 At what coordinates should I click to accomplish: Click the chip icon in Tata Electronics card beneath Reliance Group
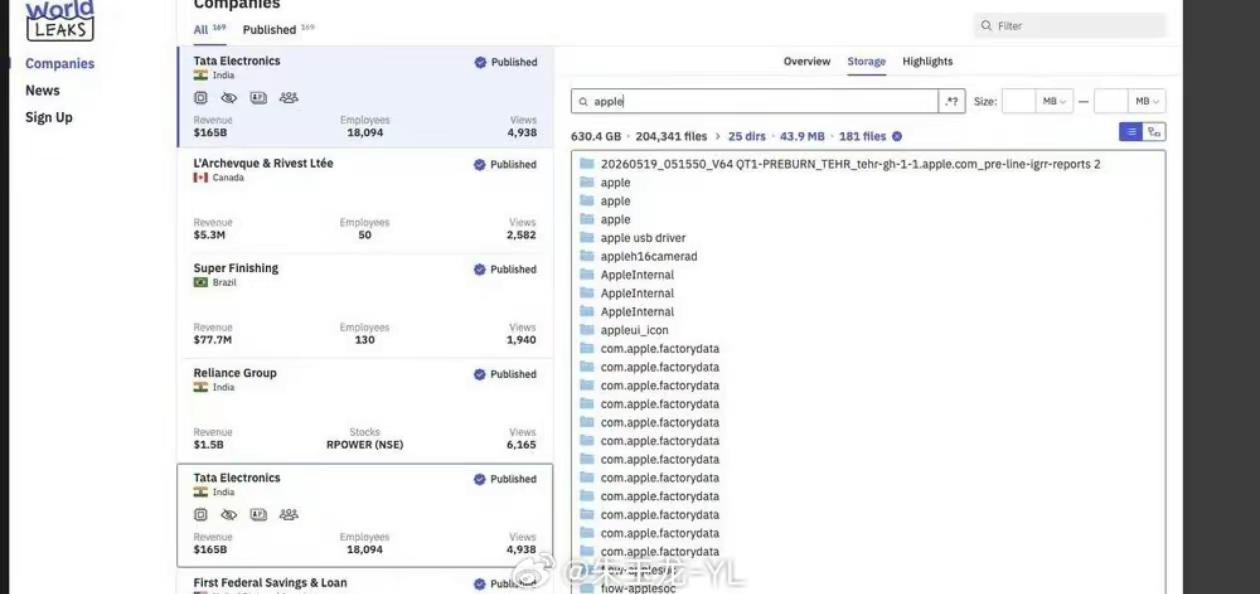tap(201, 515)
